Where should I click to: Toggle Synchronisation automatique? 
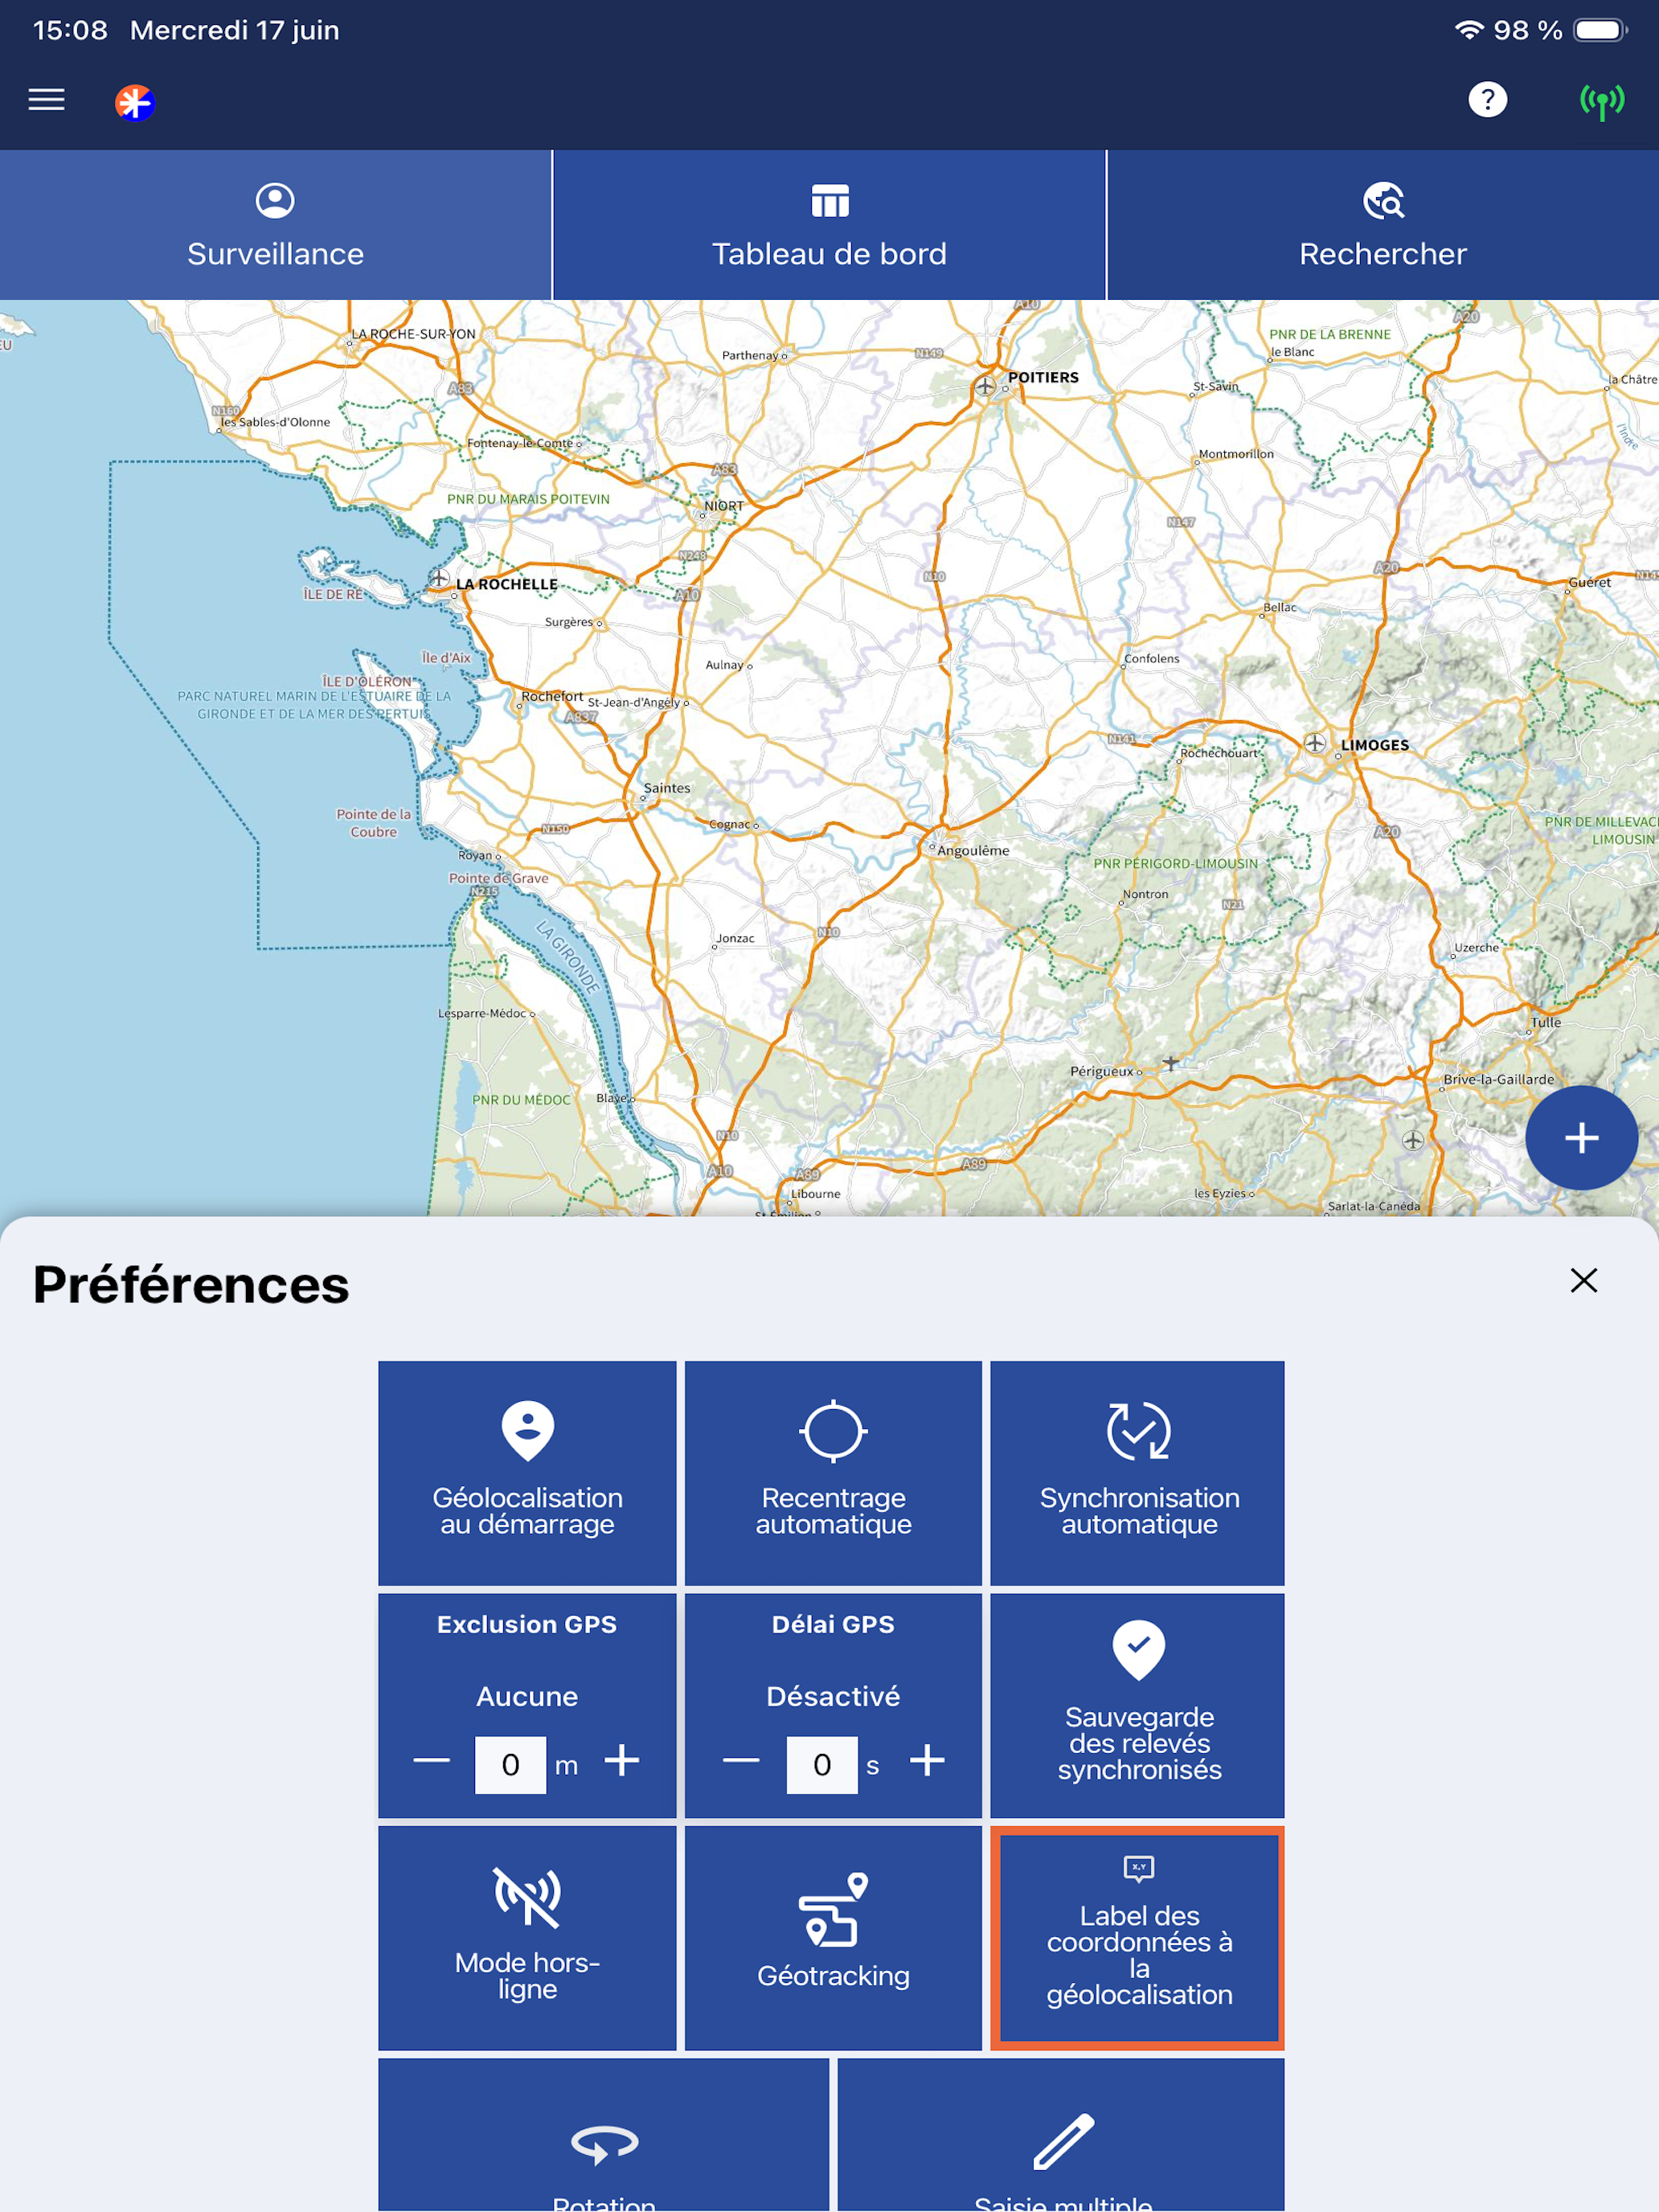1138,1472
